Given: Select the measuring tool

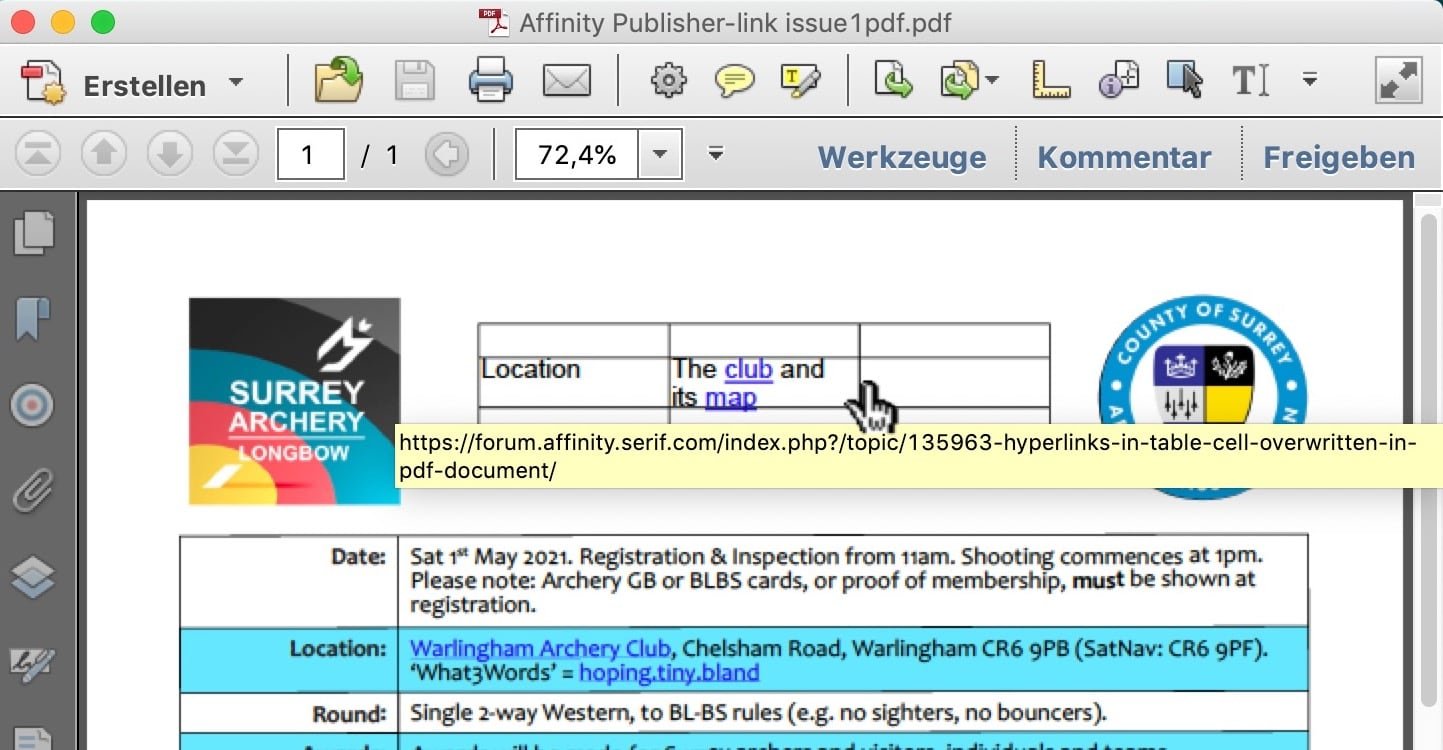Looking at the screenshot, I should pos(1050,80).
